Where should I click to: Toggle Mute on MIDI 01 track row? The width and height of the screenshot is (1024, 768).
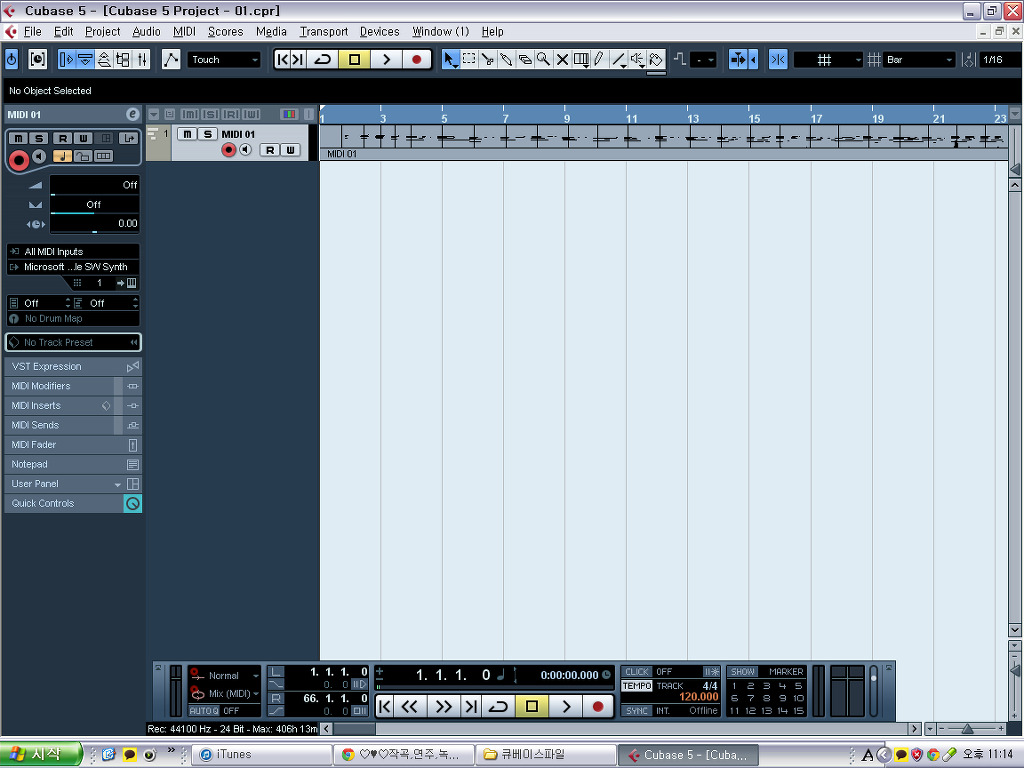187,134
